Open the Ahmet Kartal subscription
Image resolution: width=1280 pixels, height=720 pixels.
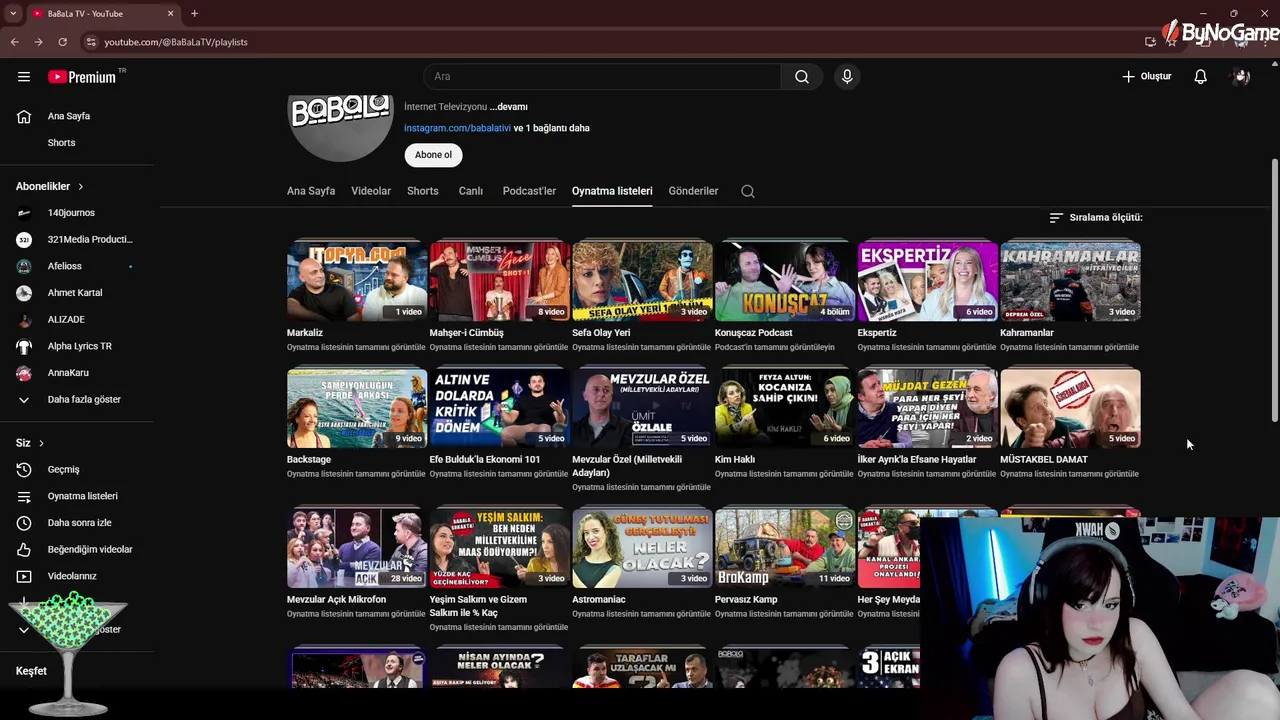pos(77,293)
